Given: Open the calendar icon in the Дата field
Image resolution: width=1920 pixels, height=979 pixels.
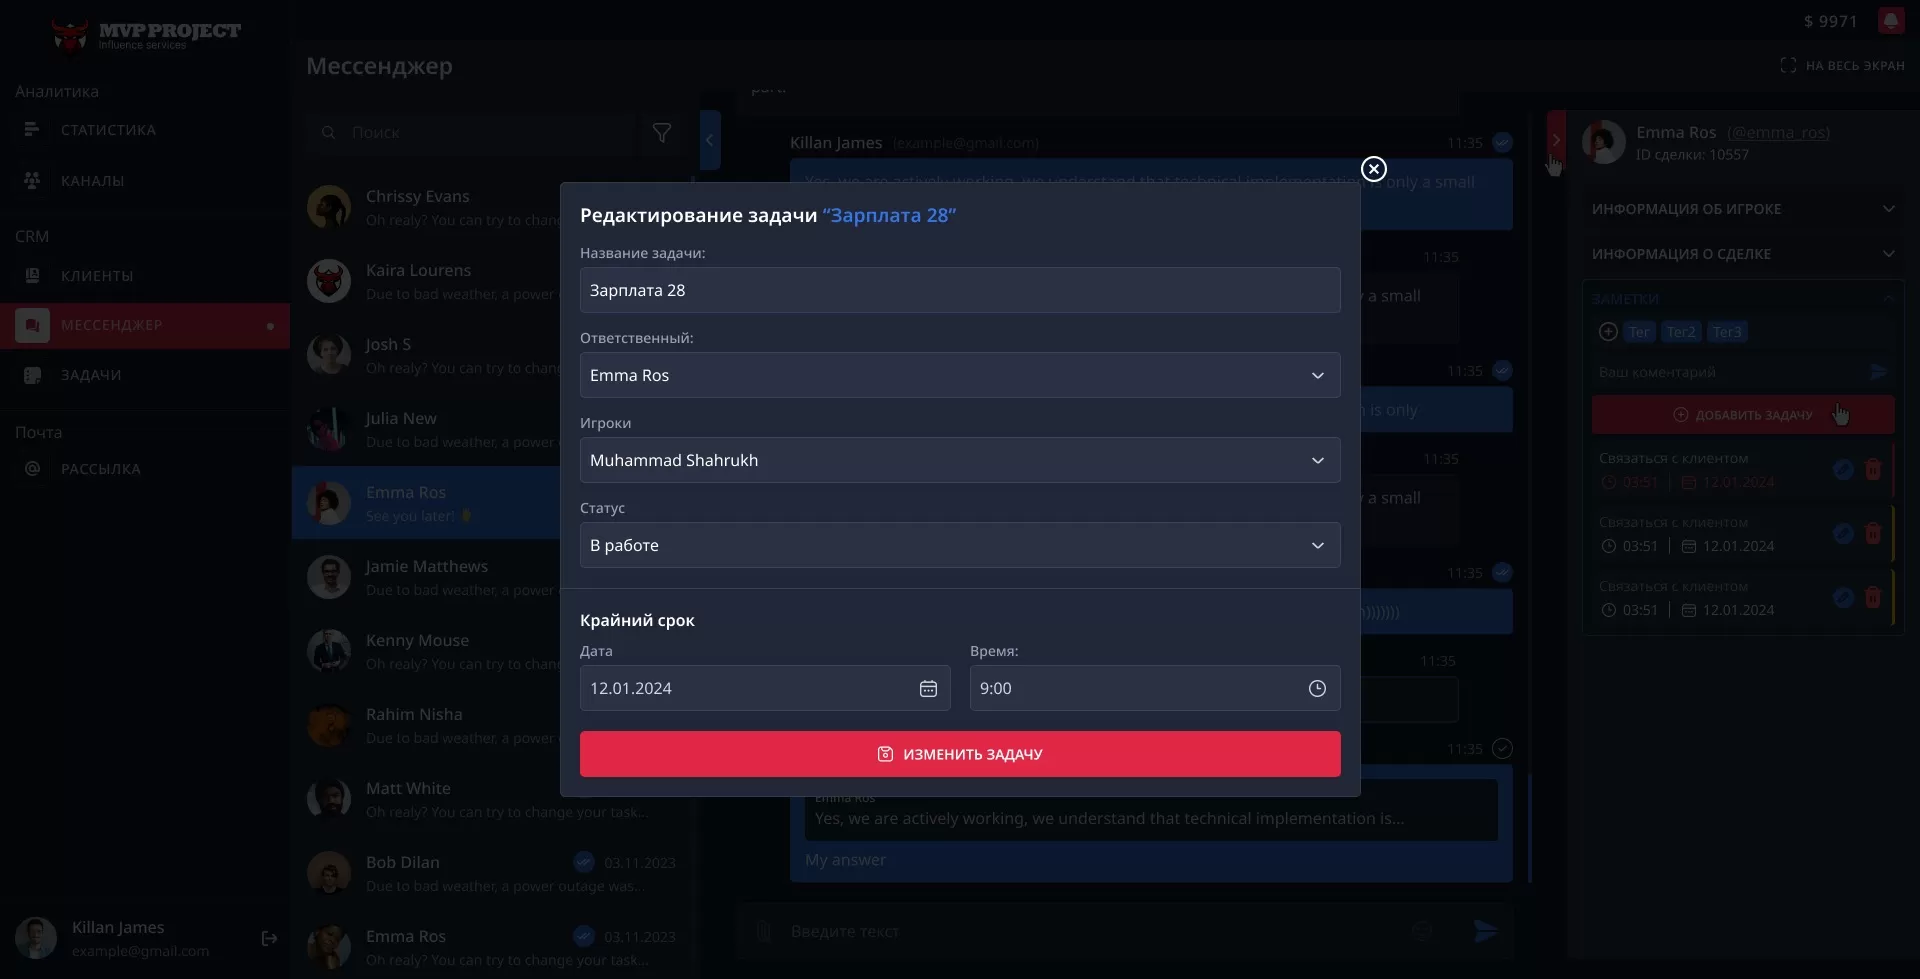Looking at the screenshot, I should pyautogui.click(x=929, y=688).
